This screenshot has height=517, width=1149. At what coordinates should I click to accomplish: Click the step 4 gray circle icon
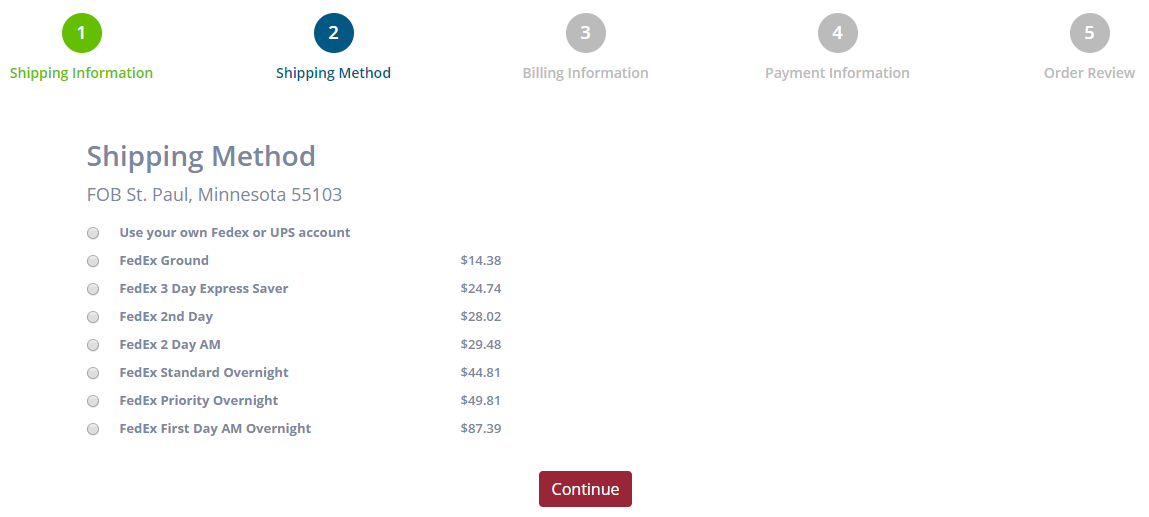point(837,33)
